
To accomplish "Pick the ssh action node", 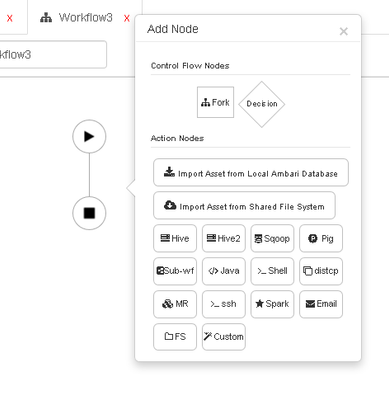I will pyautogui.click(x=224, y=304).
